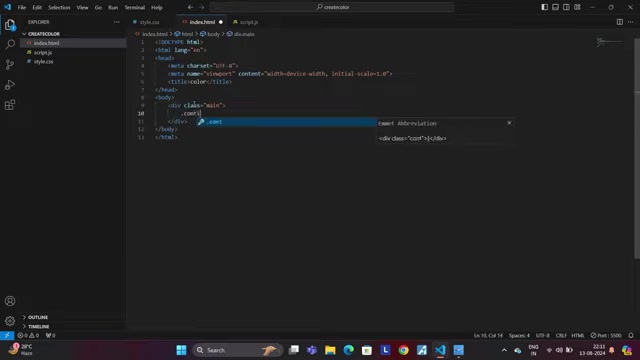Change indentation via Spaces: 4
Viewport: 640px width, 360px height.
click(x=519, y=335)
